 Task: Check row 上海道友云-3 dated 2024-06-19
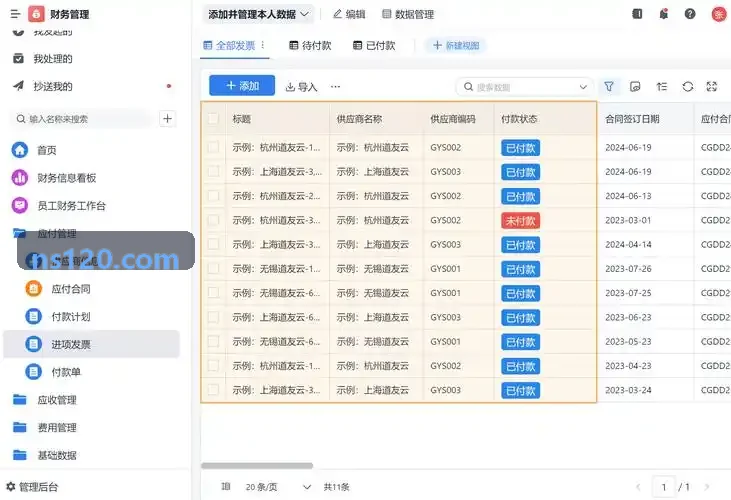[x=213, y=171]
